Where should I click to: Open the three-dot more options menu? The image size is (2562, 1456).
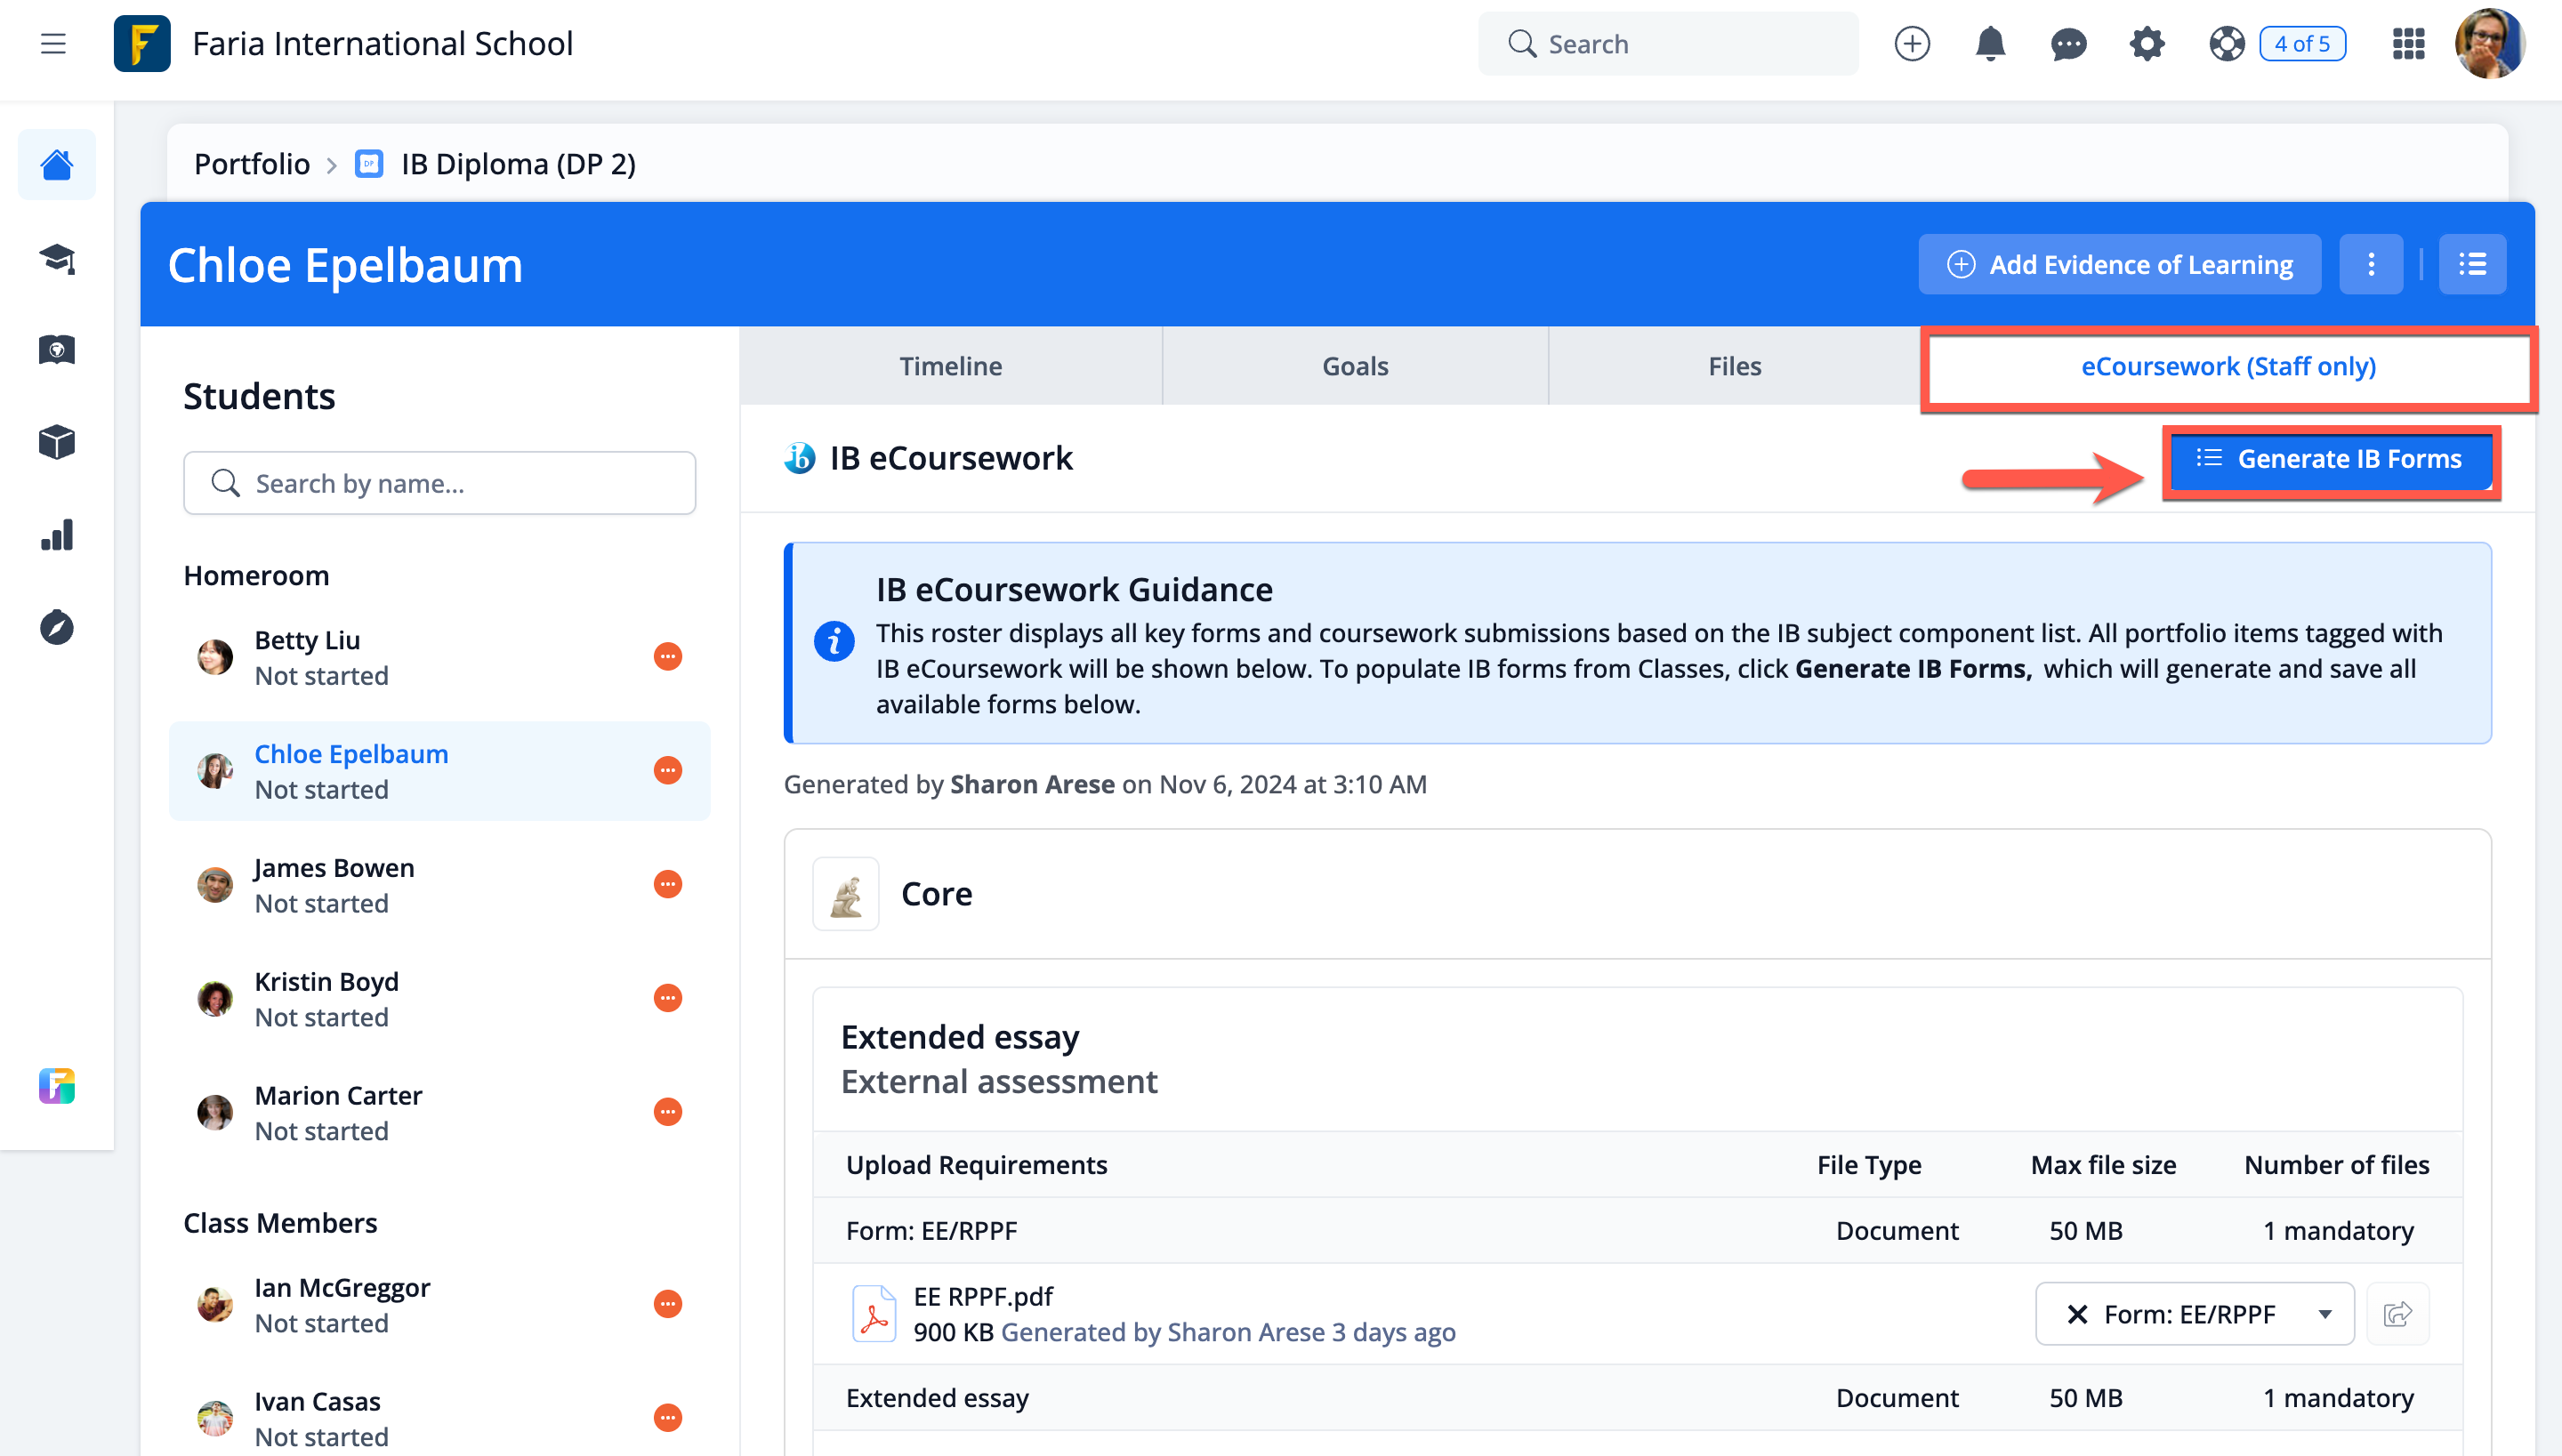click(2370, 264)
